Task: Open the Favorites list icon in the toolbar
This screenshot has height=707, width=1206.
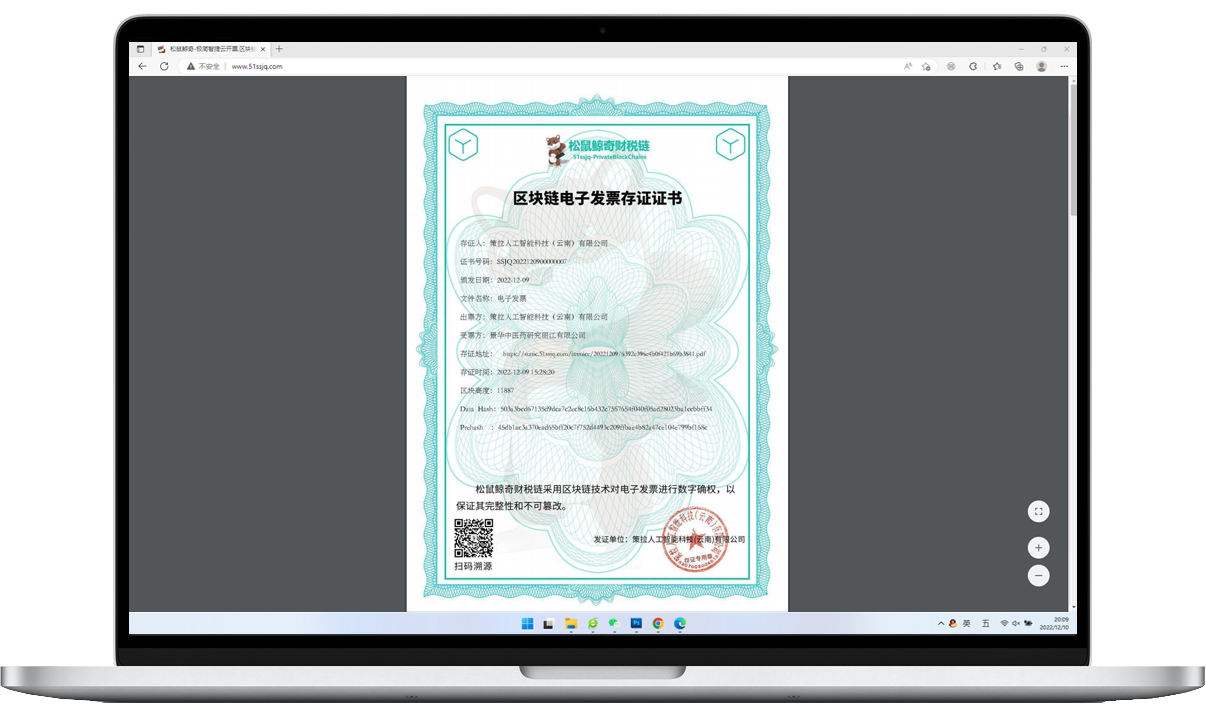Action: 997,66
